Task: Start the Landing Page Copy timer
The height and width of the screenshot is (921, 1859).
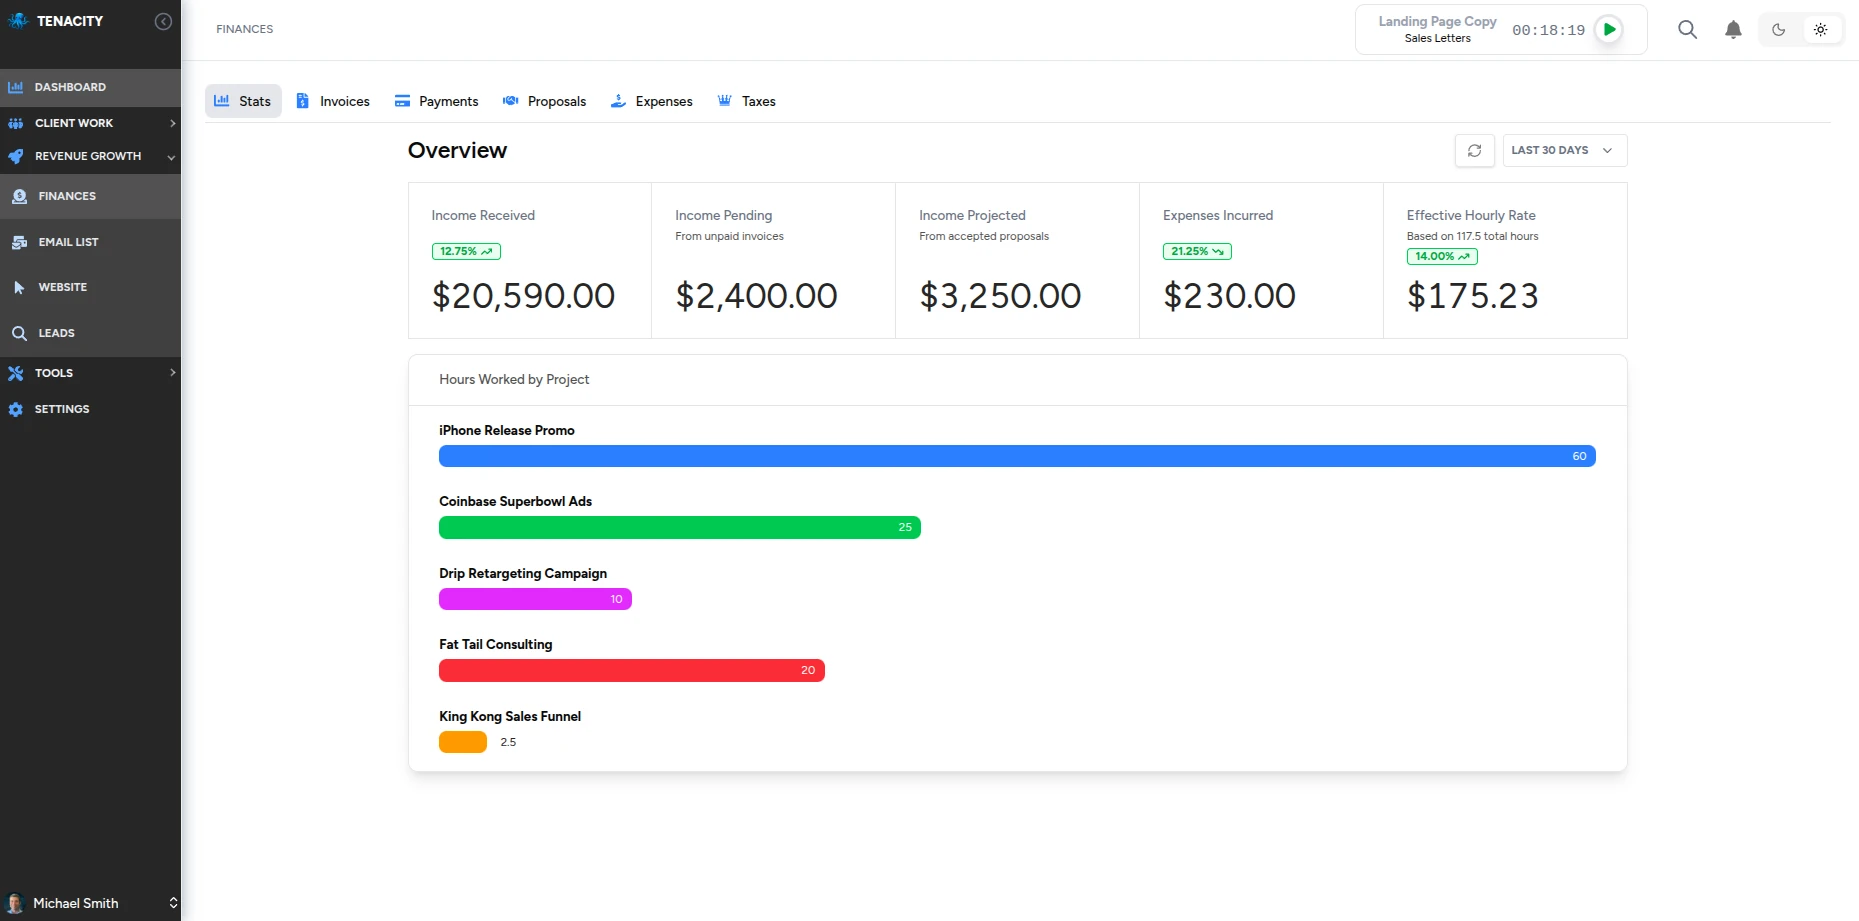Action: click(1609, 30)
